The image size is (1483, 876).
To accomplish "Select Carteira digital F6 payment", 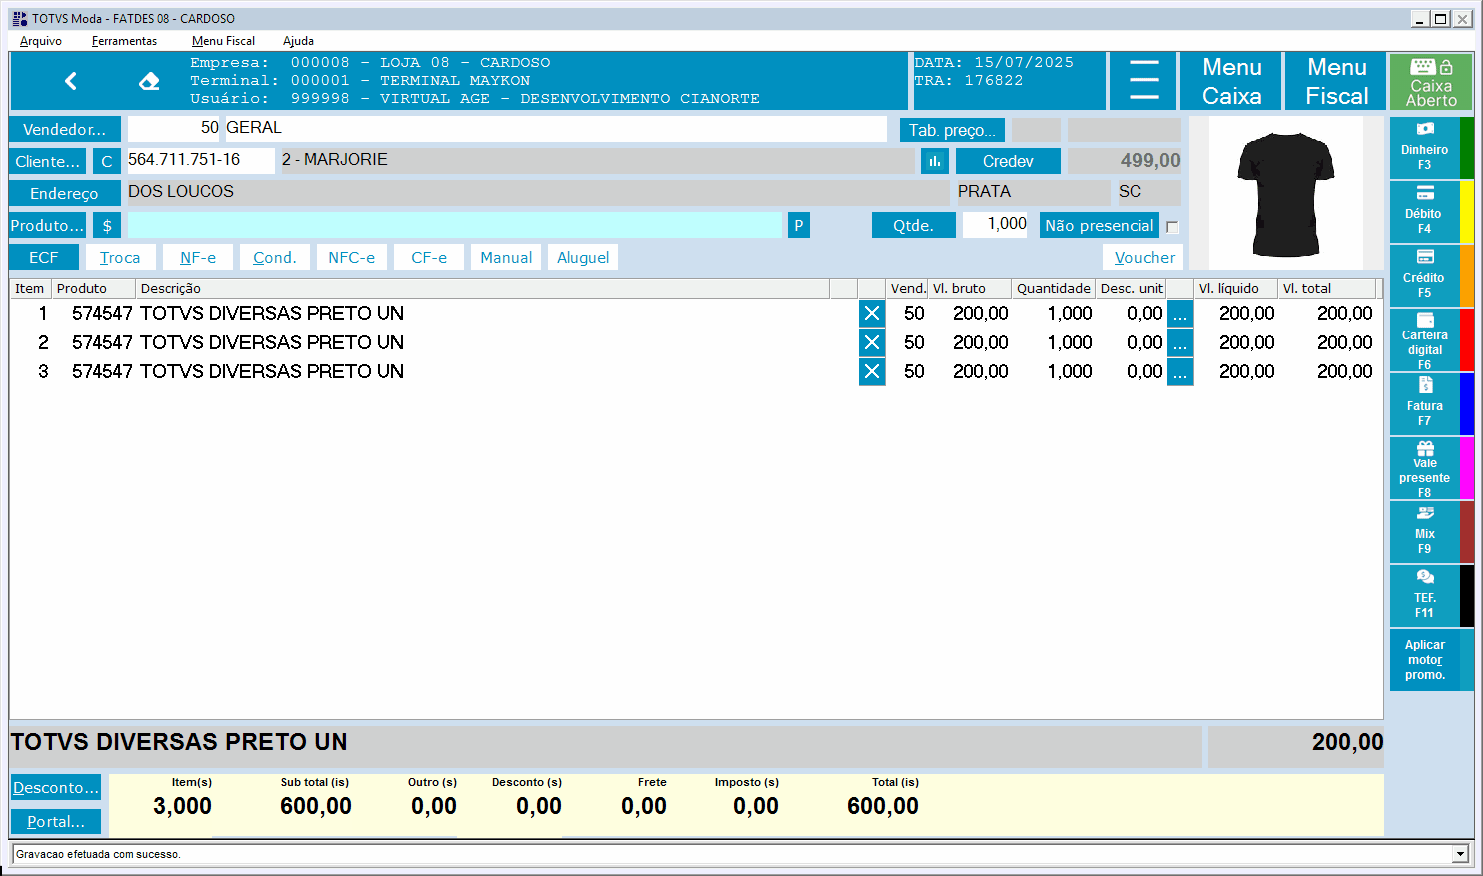I will pos(1424,340).
